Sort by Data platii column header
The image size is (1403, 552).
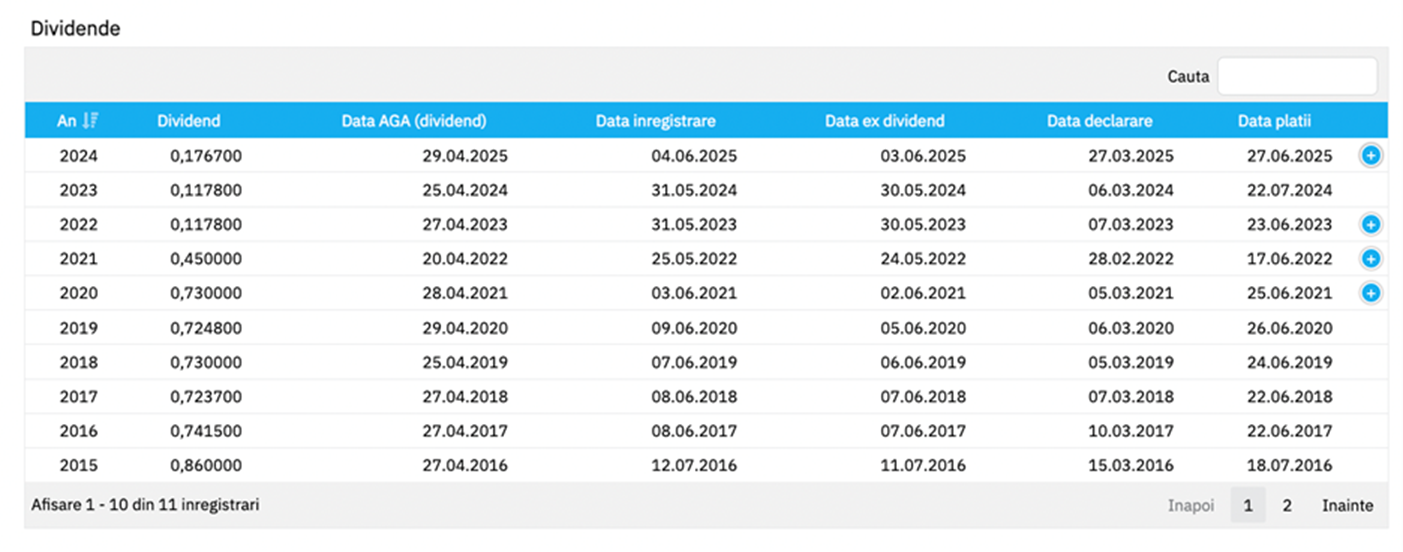coord(1274,121)
